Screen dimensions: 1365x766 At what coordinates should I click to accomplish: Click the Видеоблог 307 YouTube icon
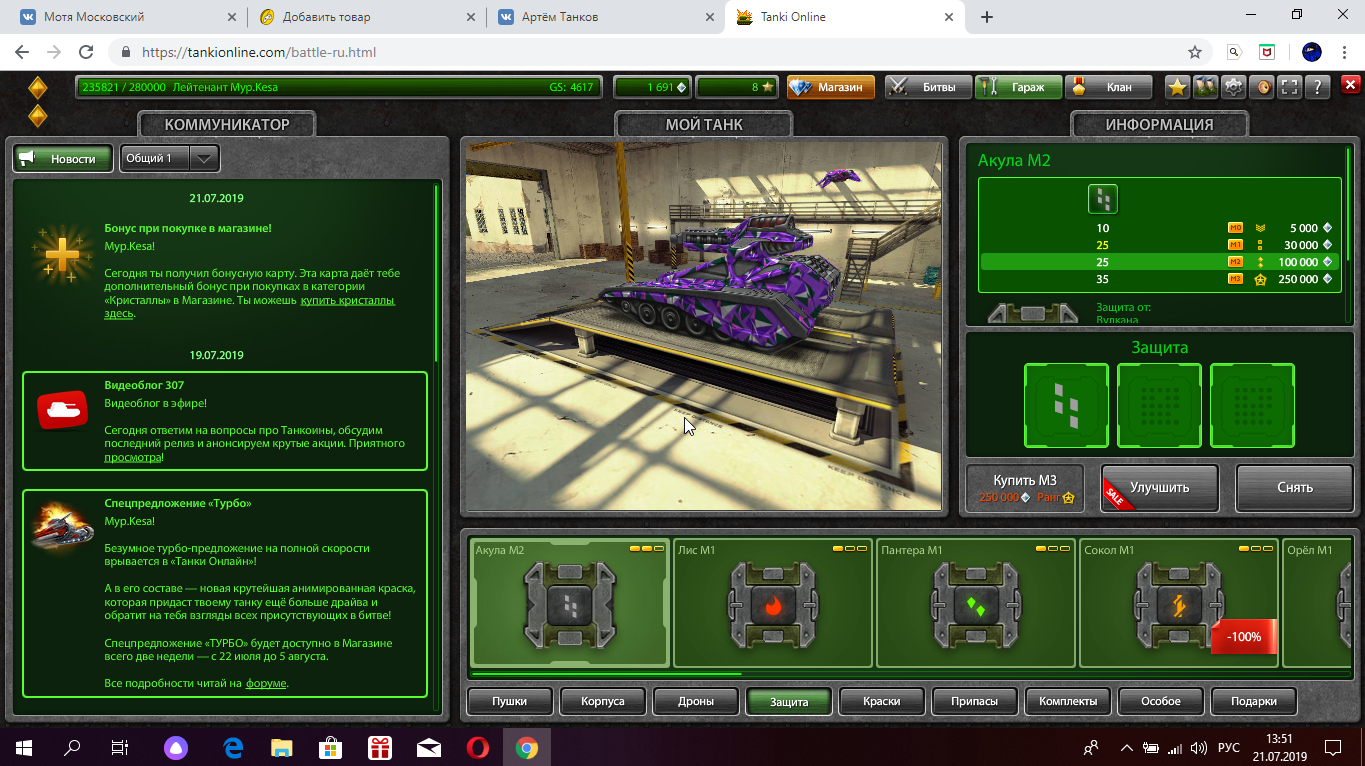[62, 410]
